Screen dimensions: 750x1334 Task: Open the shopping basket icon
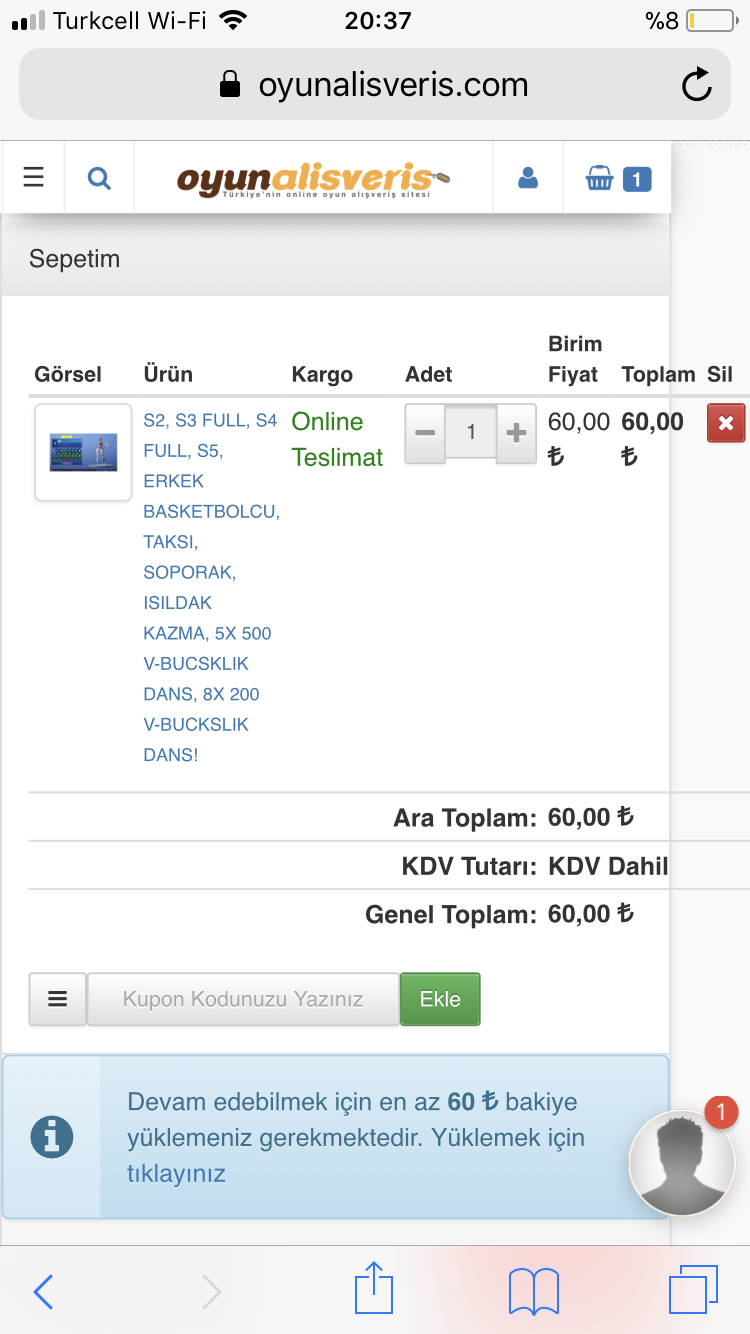click(x=617, y=179)
